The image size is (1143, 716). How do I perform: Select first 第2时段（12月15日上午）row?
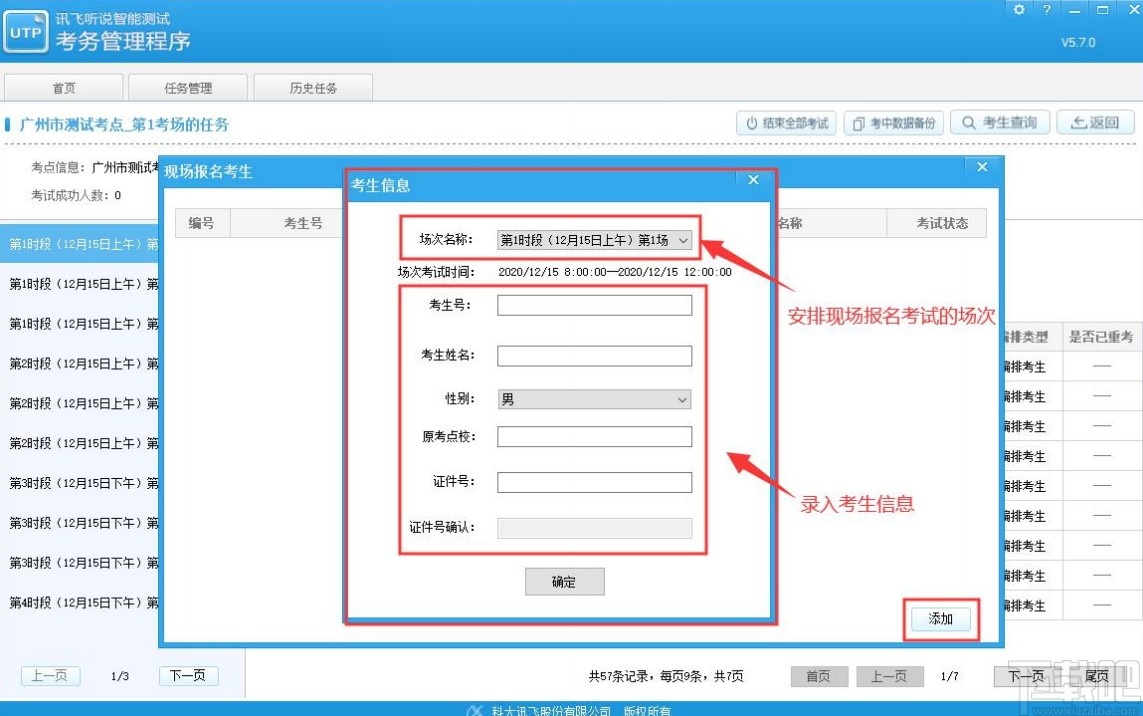[79, 363]
